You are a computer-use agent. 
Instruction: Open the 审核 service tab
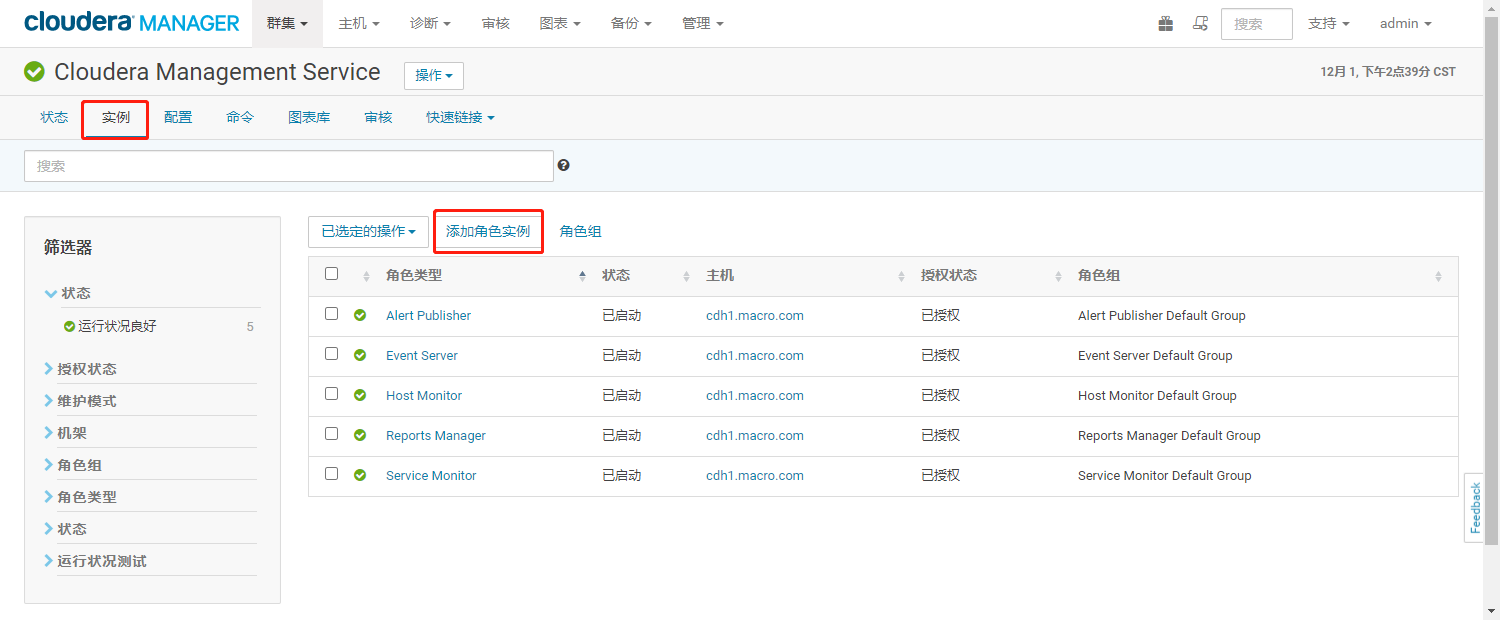click(378, 117)
